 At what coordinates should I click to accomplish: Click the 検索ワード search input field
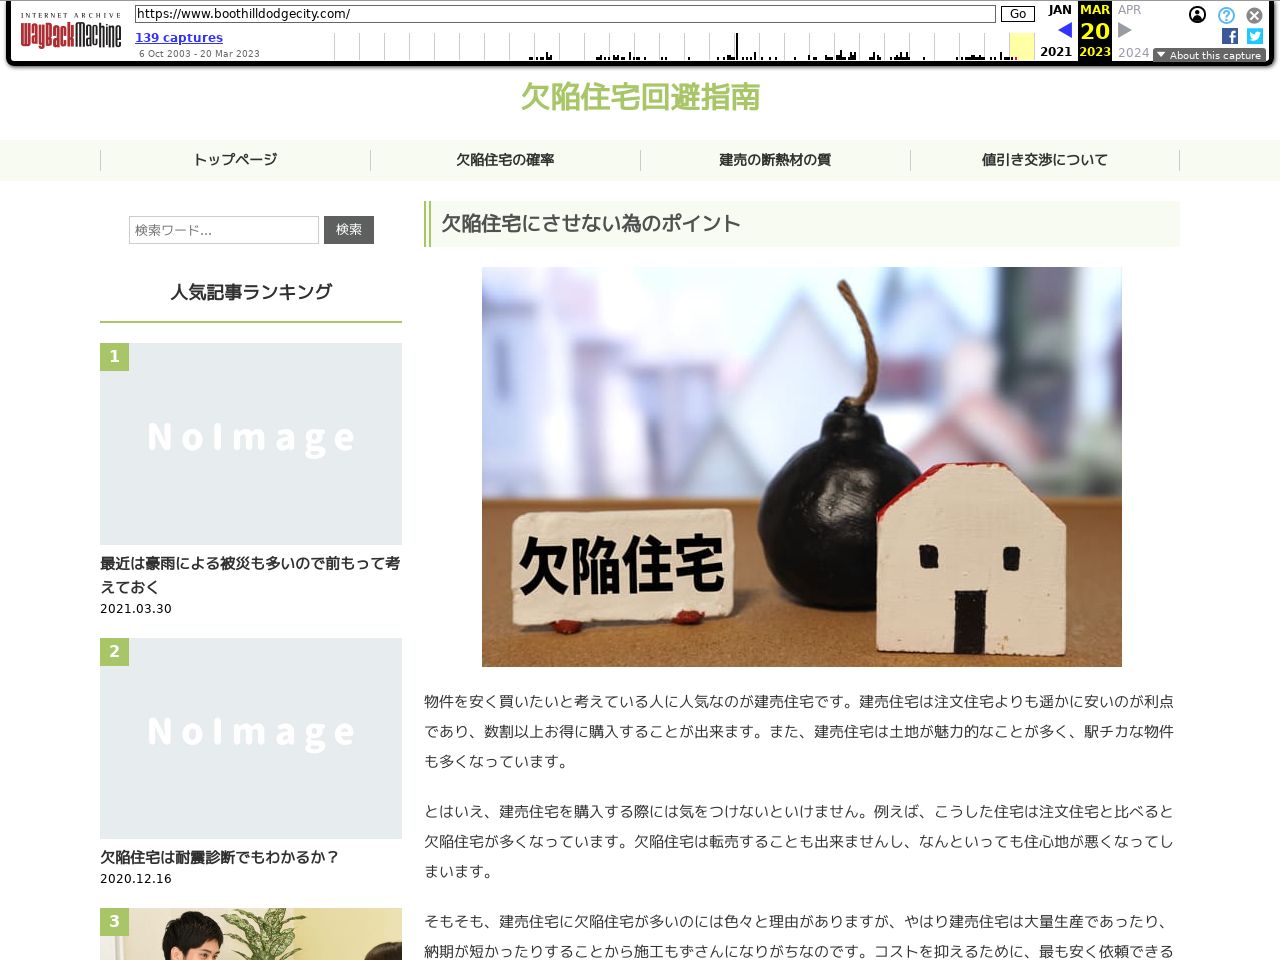(224, 230)
